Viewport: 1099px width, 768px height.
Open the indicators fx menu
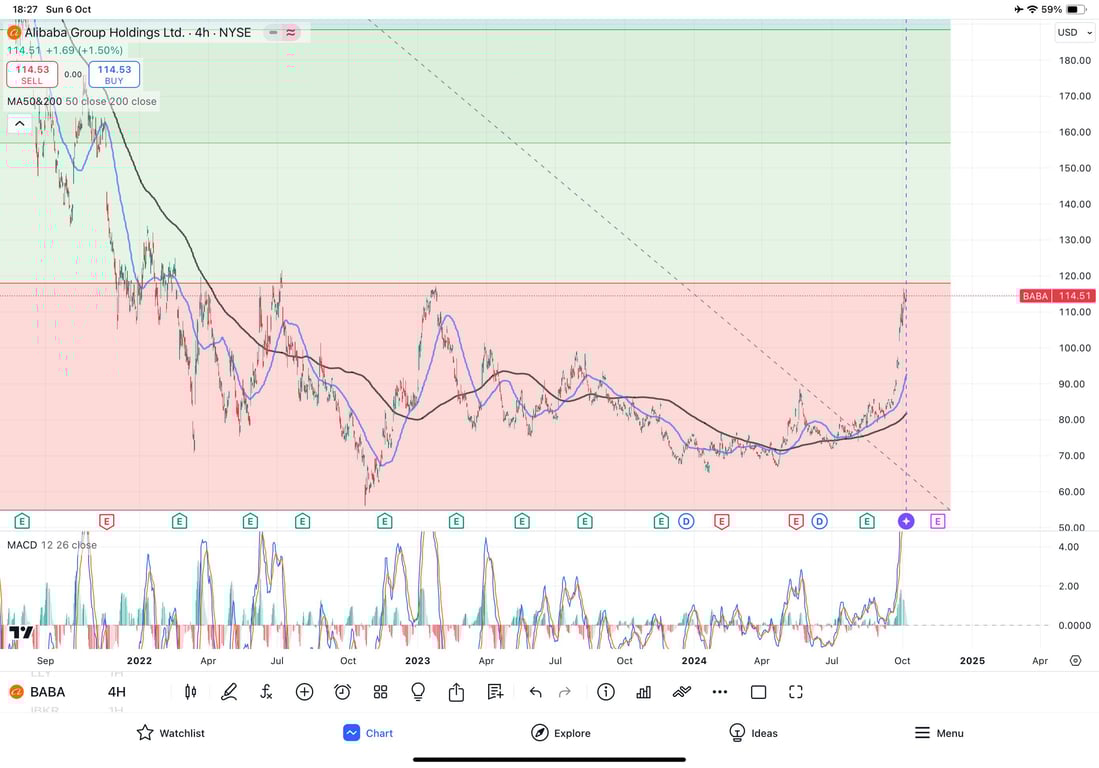[266, 692]
